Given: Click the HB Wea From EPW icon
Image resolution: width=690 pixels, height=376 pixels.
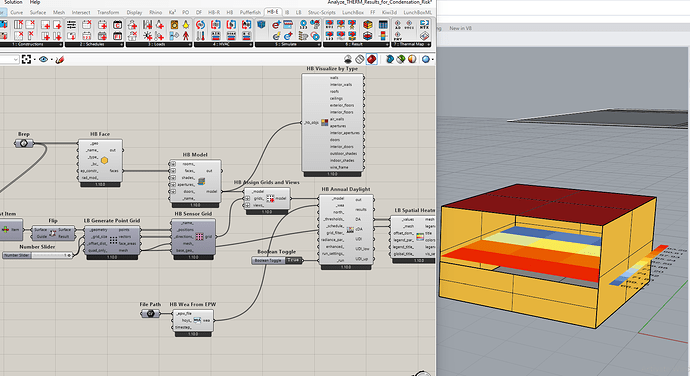Looking at the screenshot, I should point(197,320).
